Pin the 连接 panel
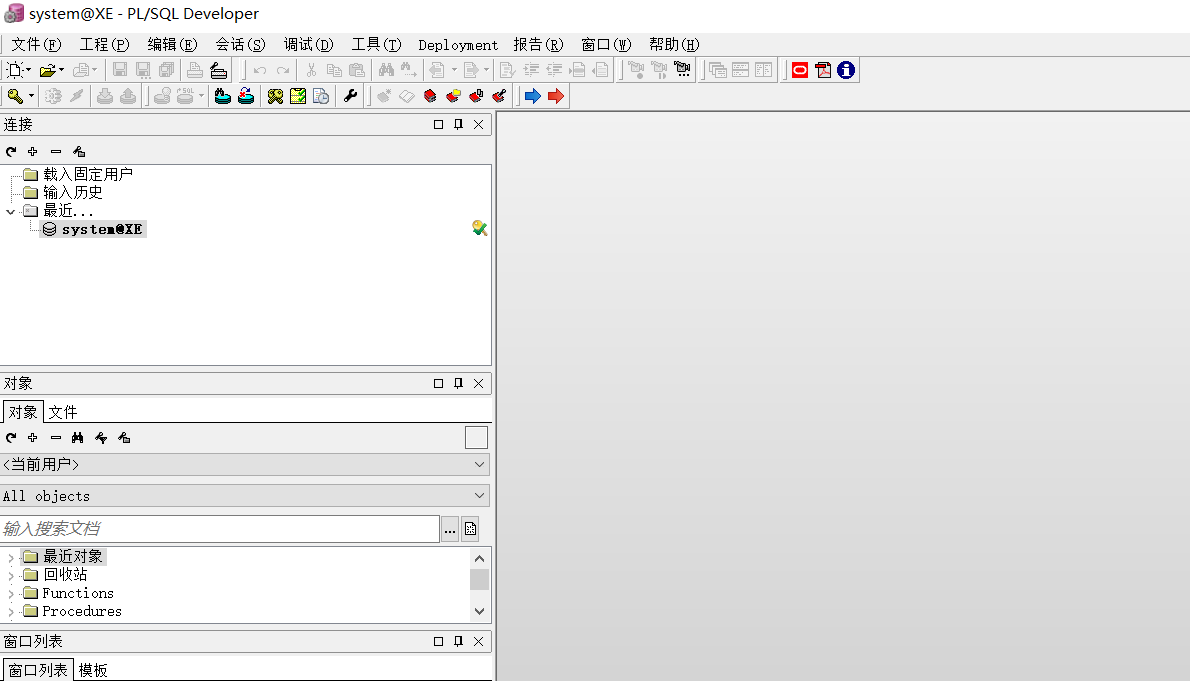 click(x=458, y=124)
